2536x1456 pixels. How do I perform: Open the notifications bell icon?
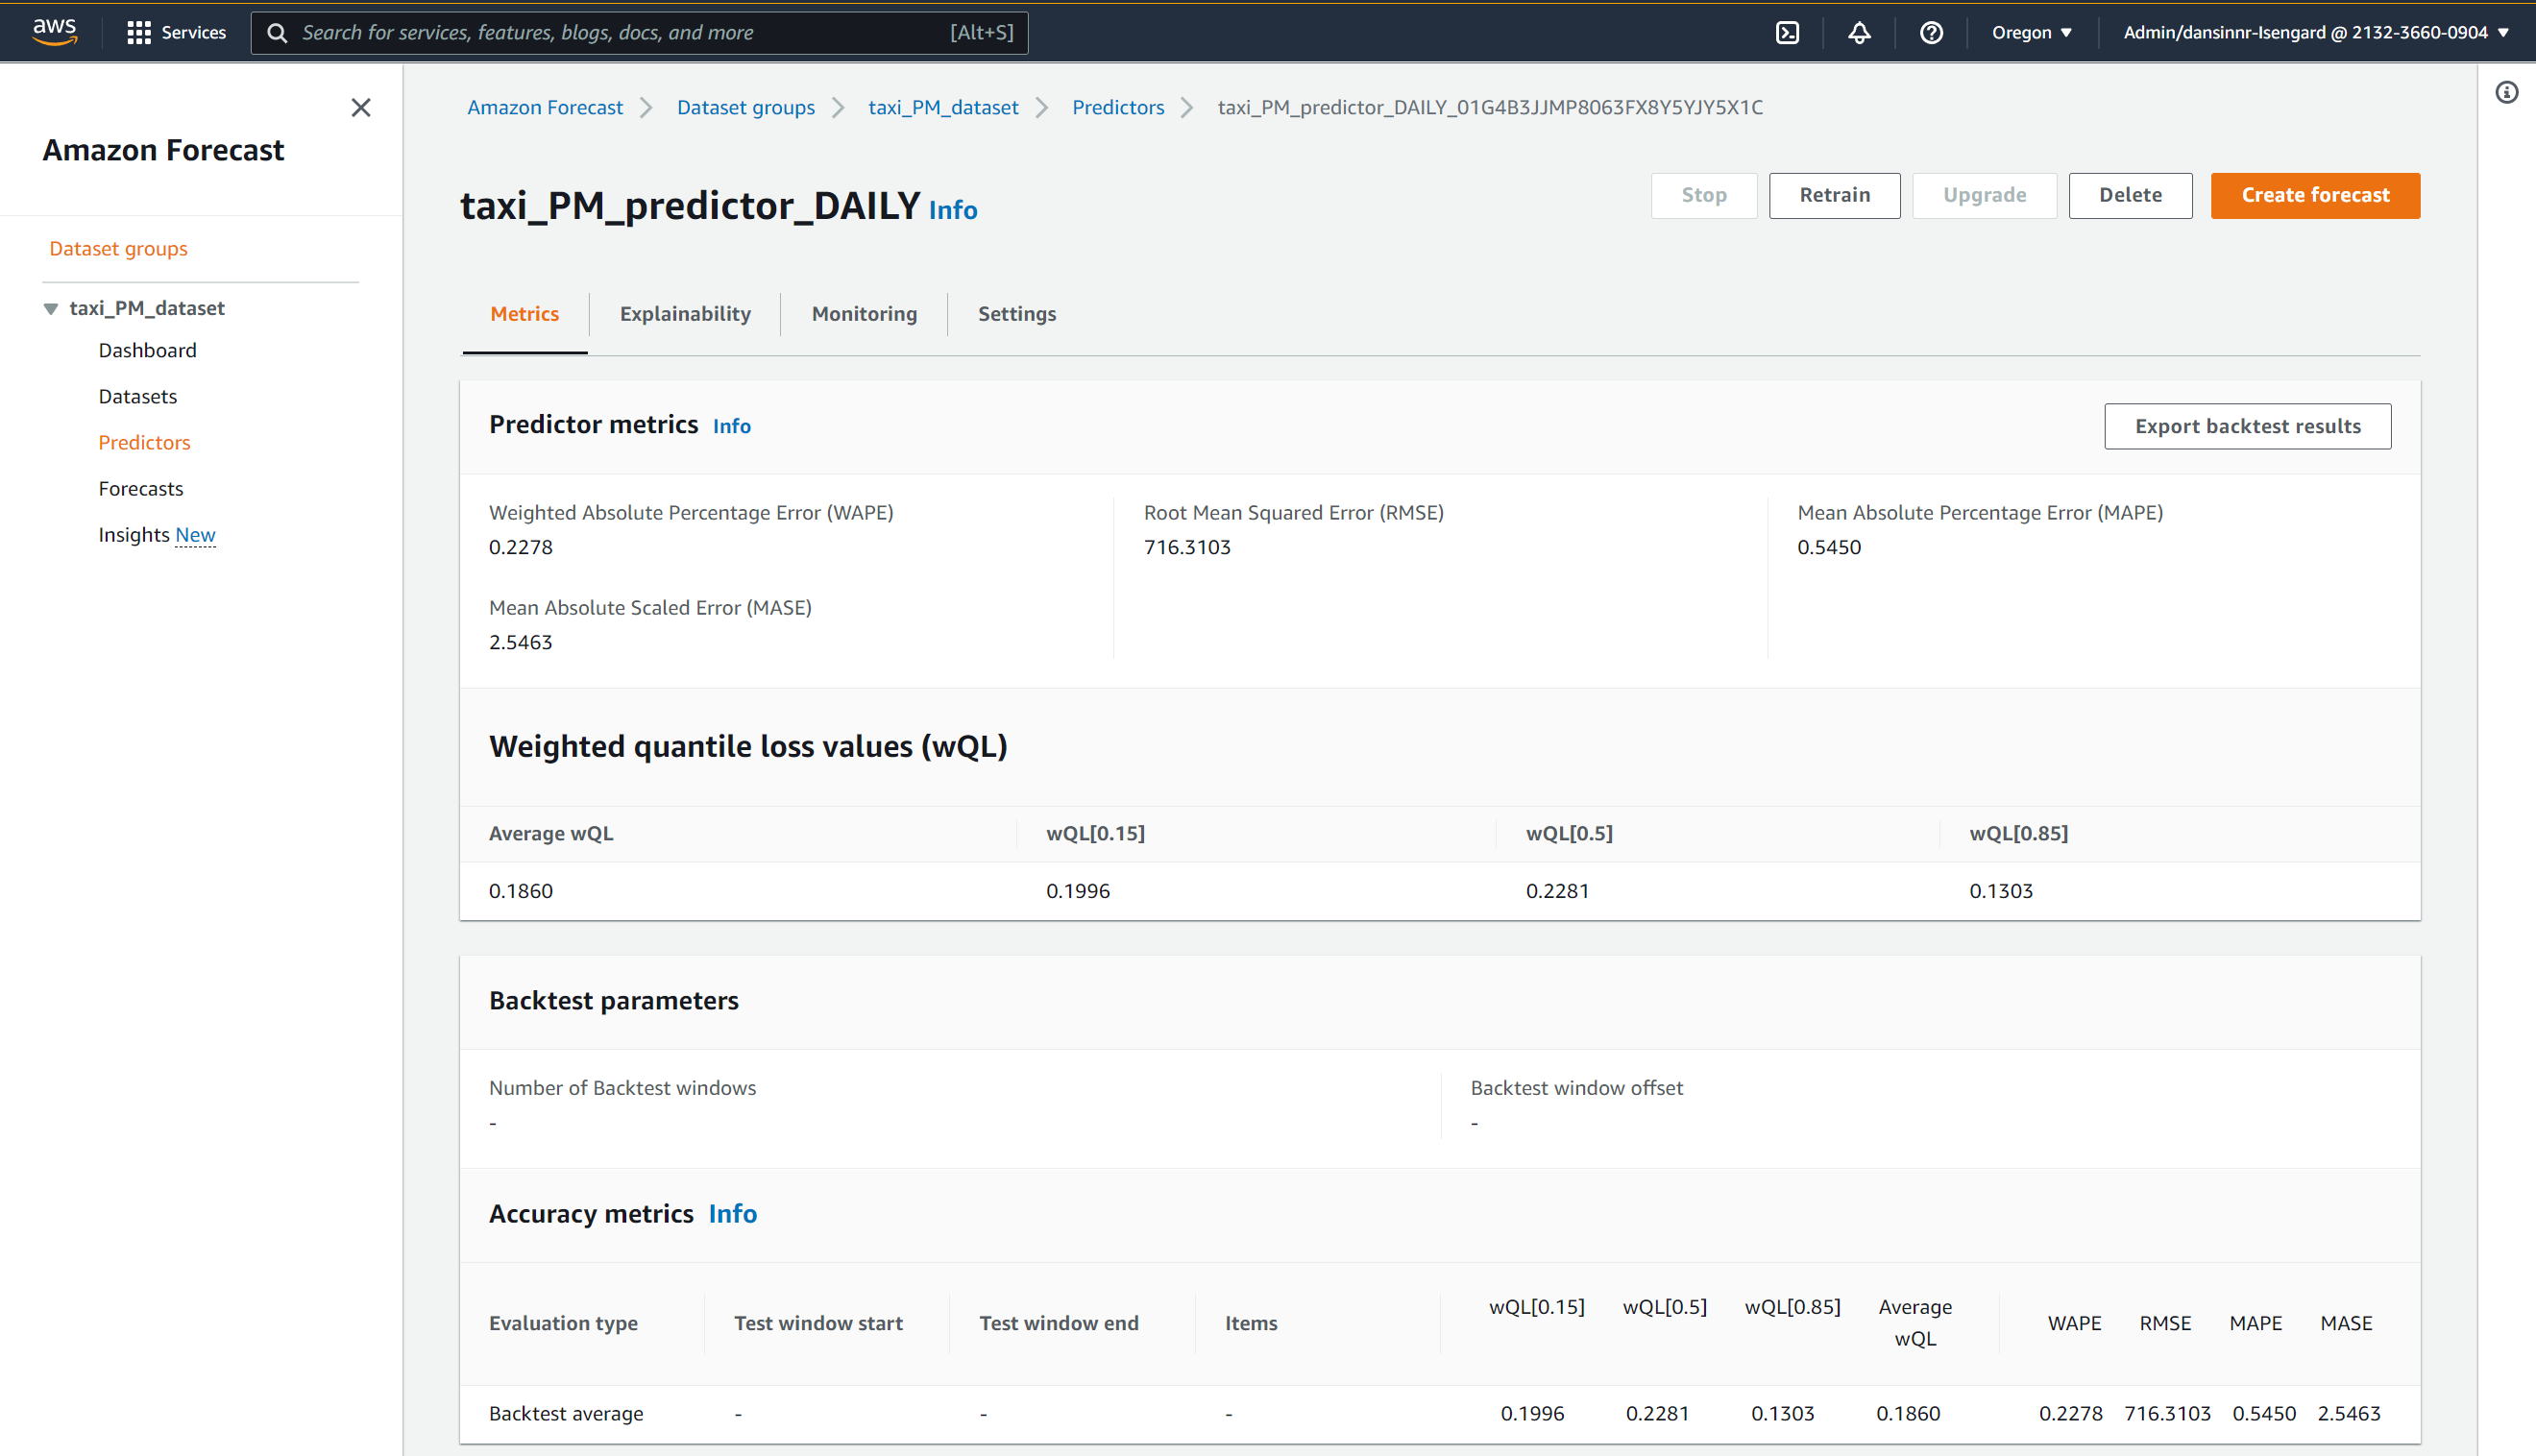pyautogui.click(x=1859, y=33)
